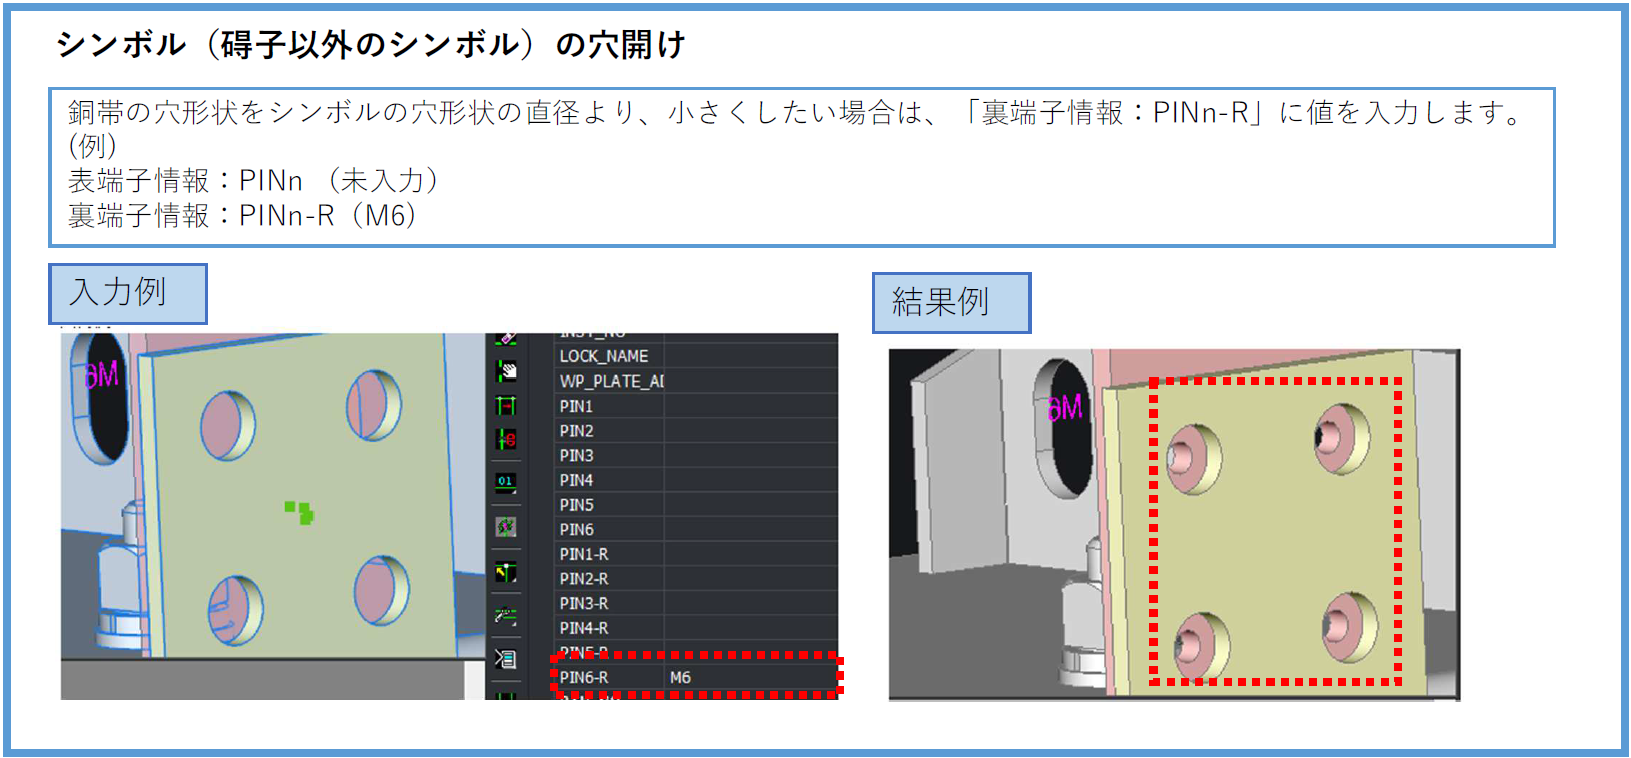Image resolution: width=1631 pixels, height=758 pixels.
Task: Select the WP_PLATE_AI property row
Action: coord(611,381)
